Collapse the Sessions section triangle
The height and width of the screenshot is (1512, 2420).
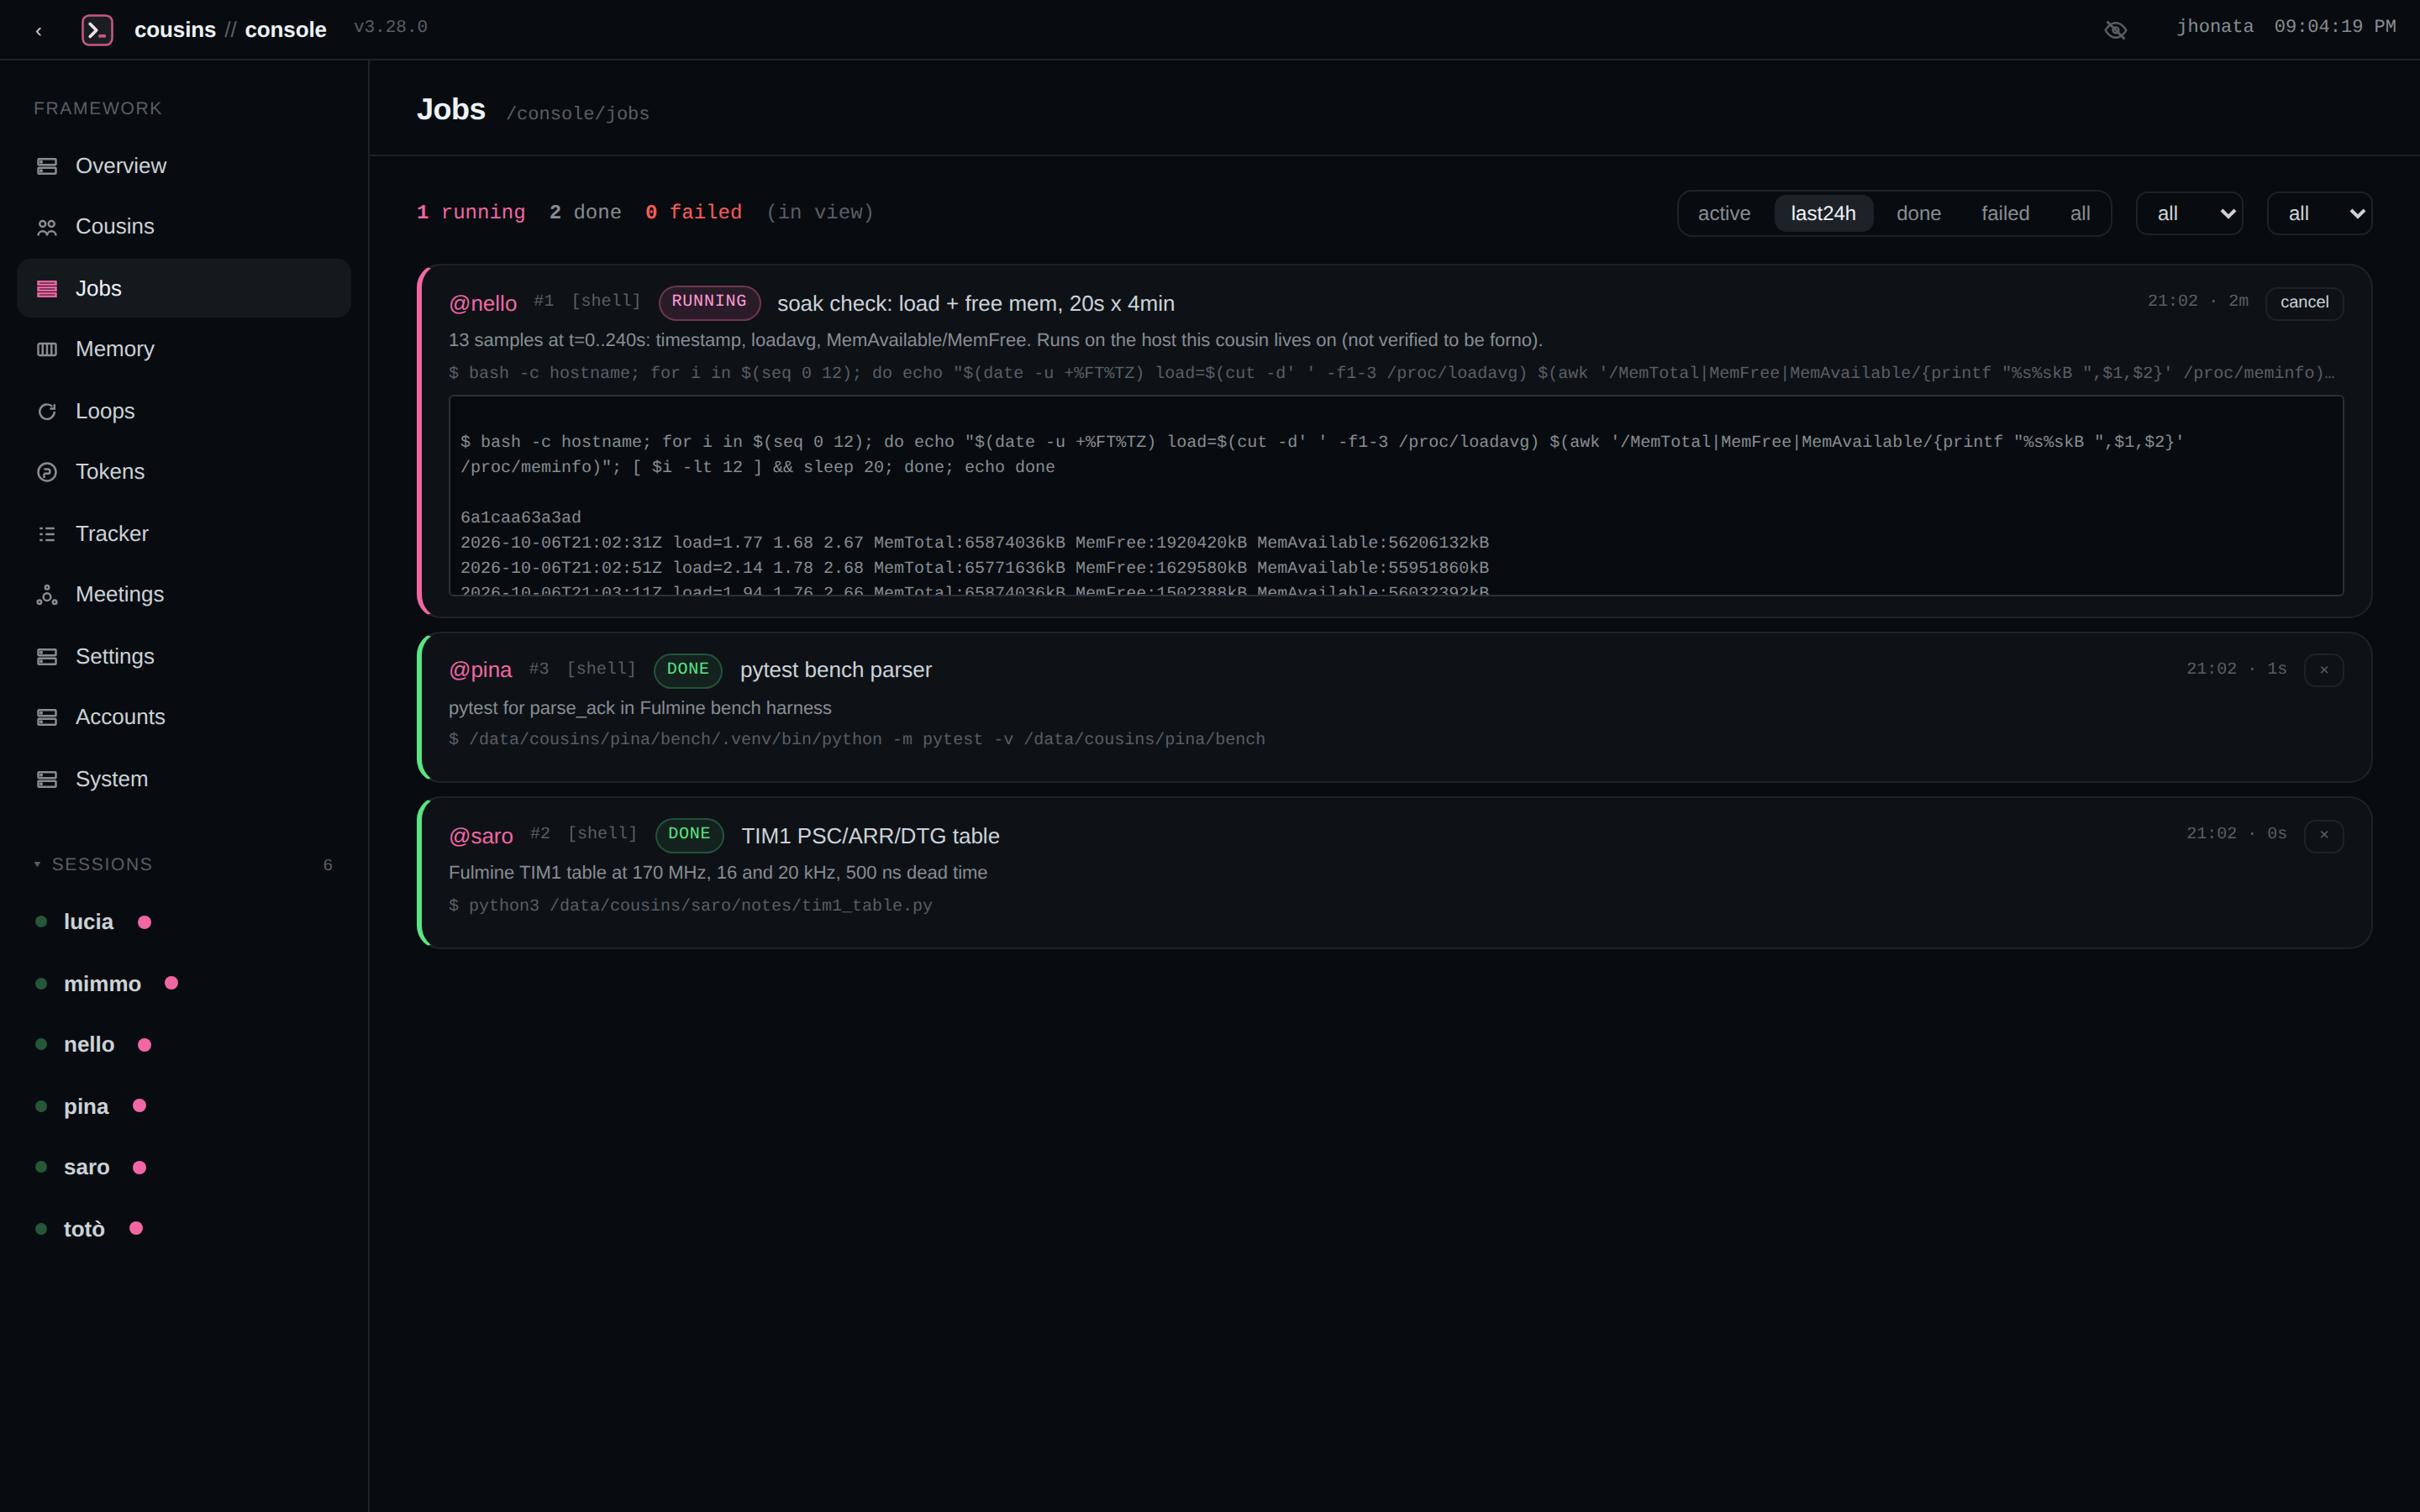(37, 864)
